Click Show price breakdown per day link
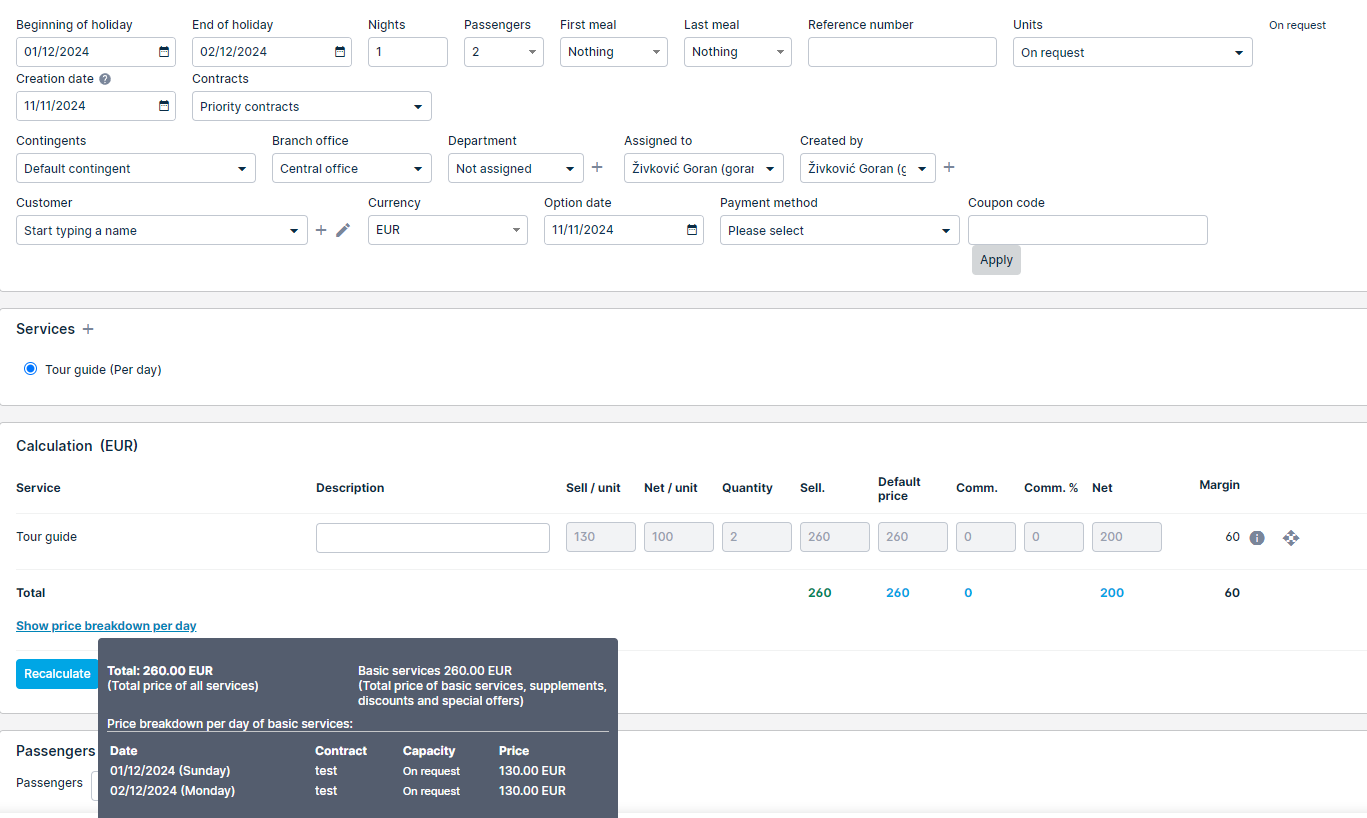Image resolution: width=1367 pixels, height=818 pixels. click(x=106, y=626)
